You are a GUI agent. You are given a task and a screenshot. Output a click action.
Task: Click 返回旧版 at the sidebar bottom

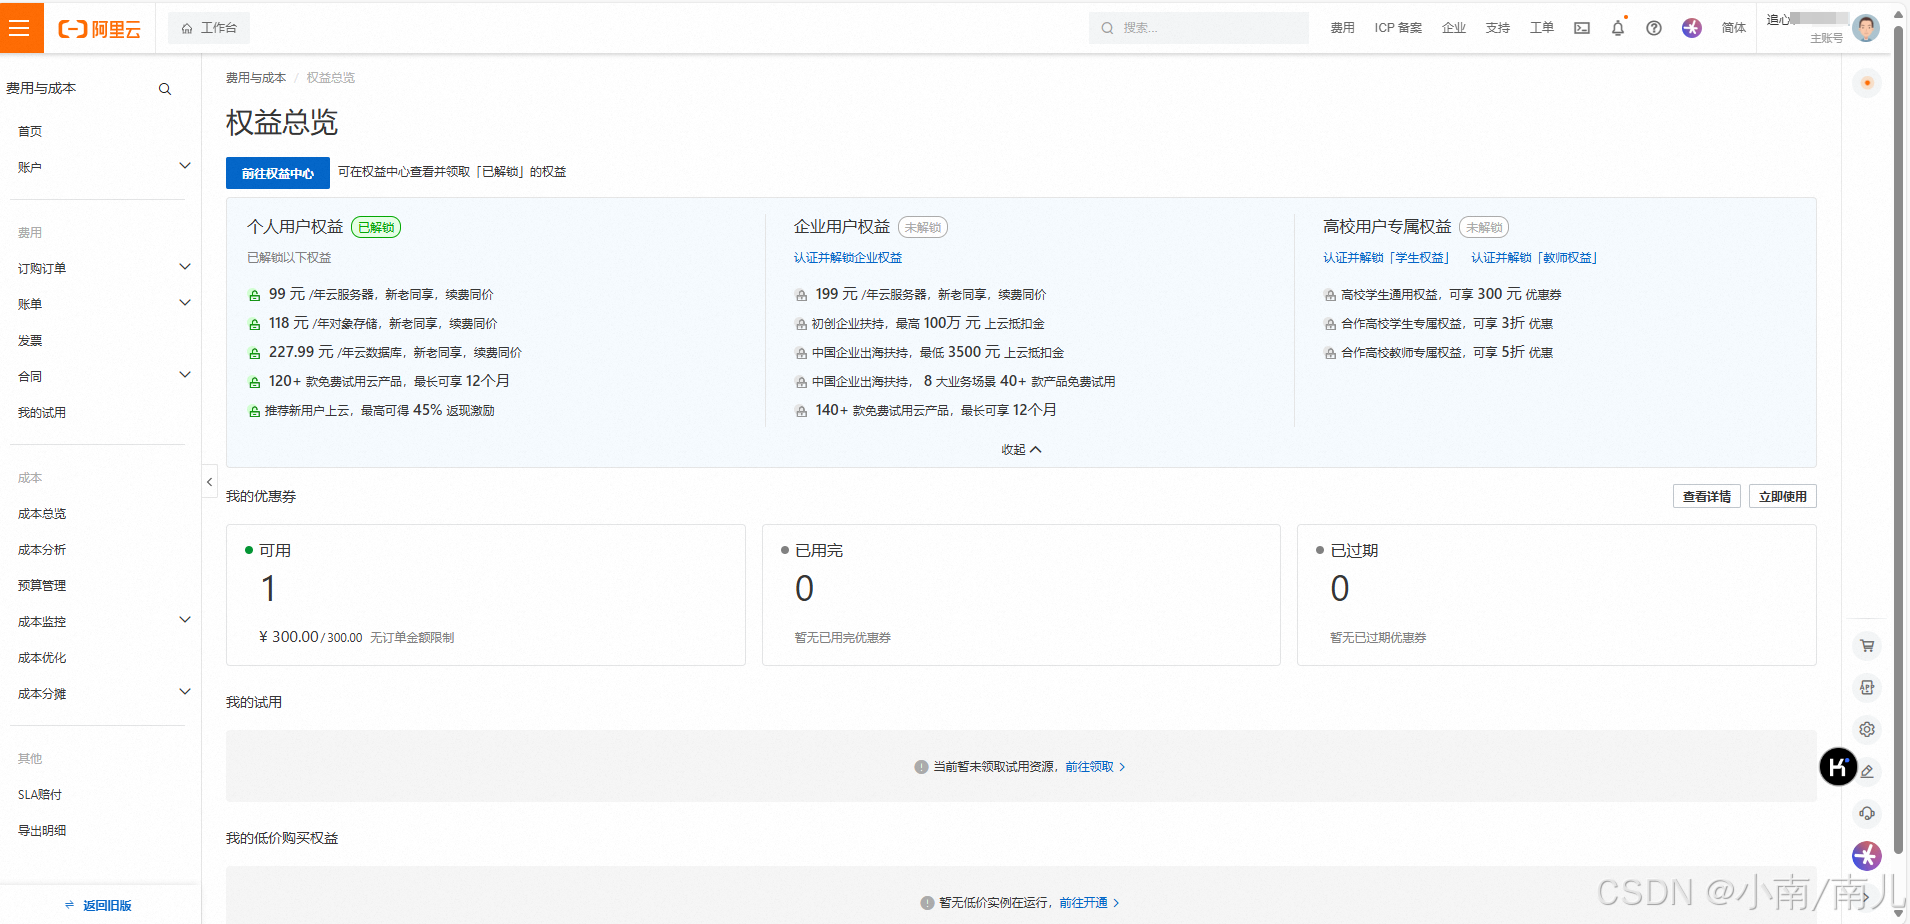(98, 906)
